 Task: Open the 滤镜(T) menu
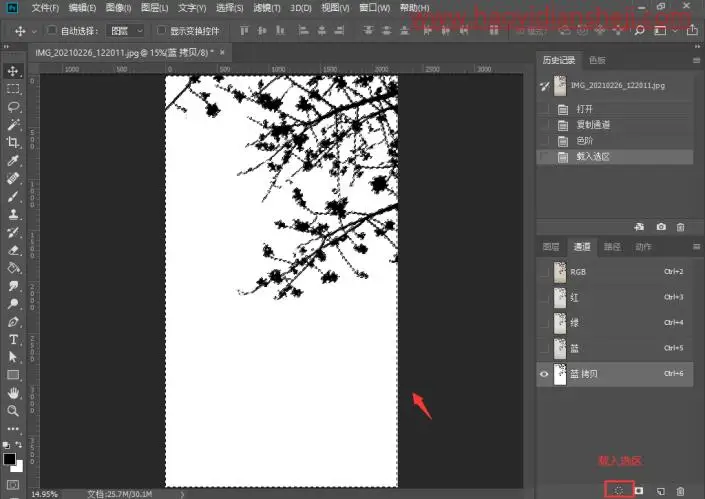tap(267, 8)
